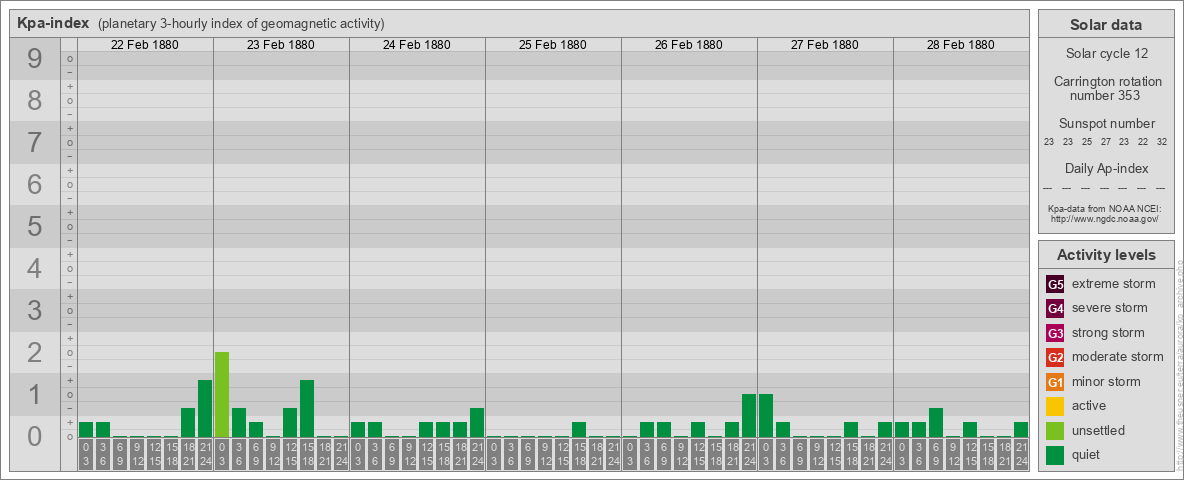Click the sunspot number value 27
The width and height of the screenshot is (1184, 480).
(1105, 142)
